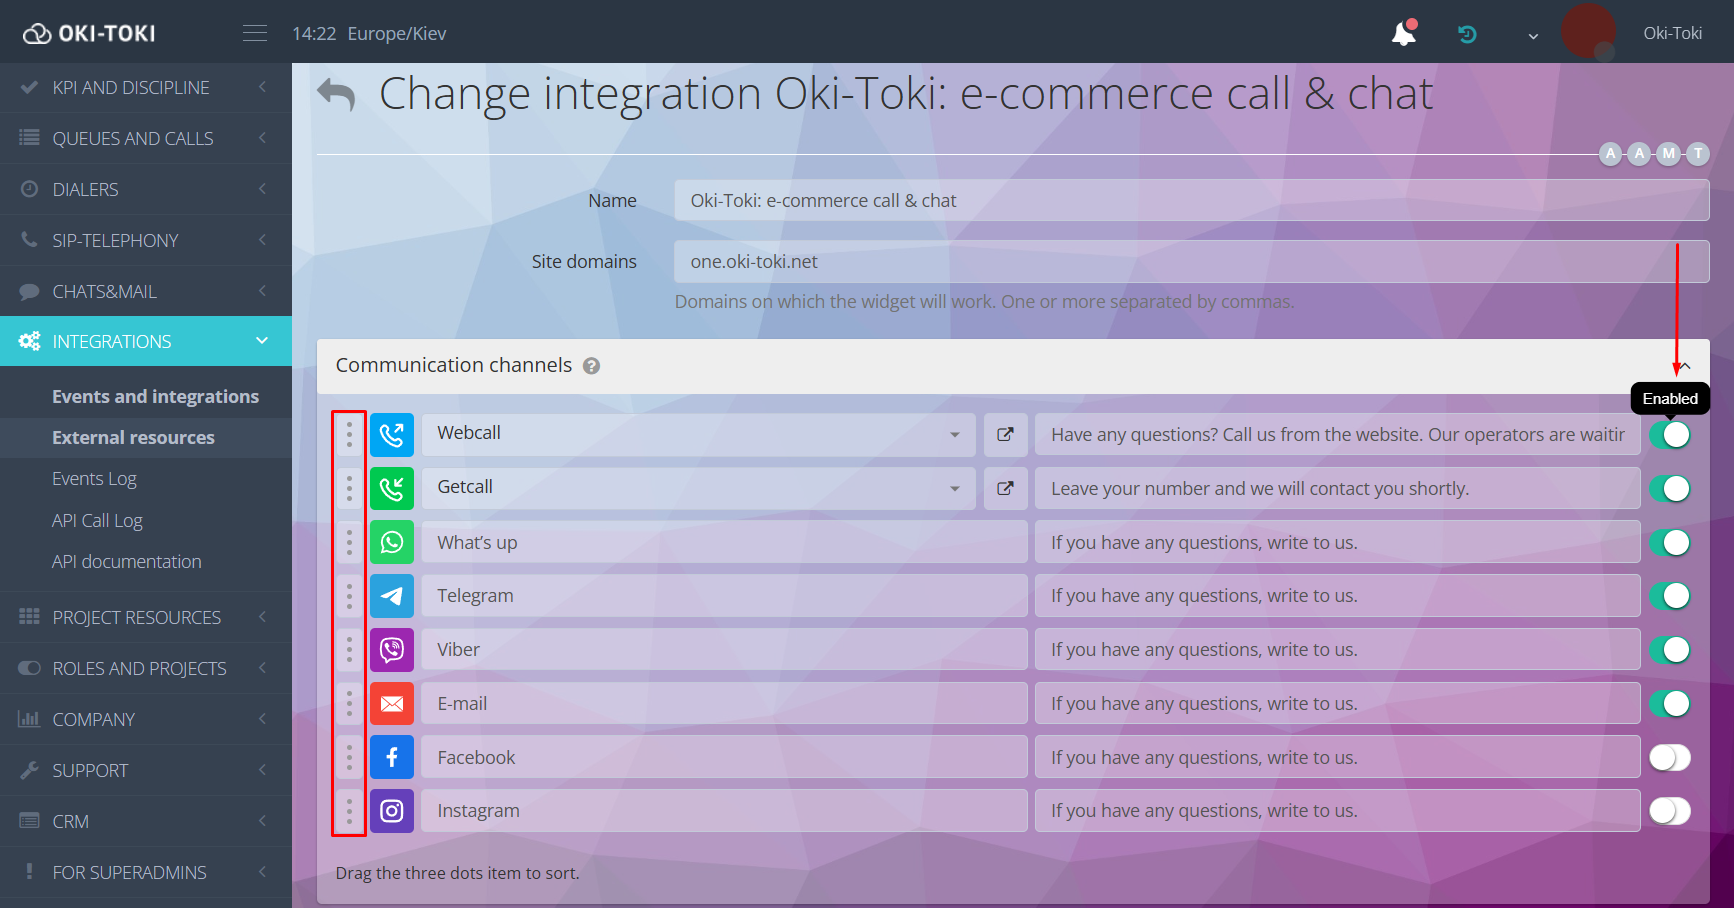Enable the Instagram channel toggle
The image size is (1734, 908).
(1669, 811)
